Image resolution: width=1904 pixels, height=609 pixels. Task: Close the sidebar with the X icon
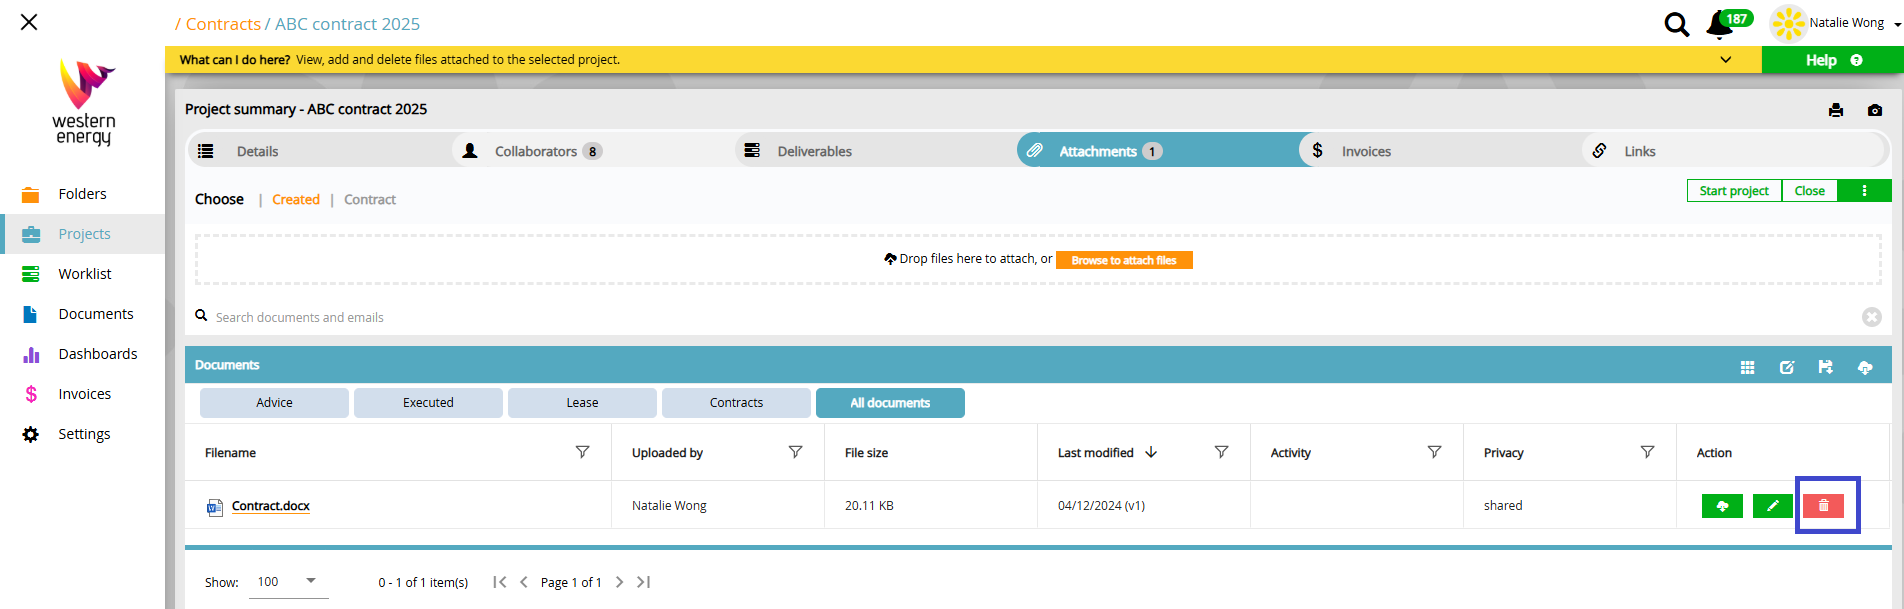pyautogui.click(x=29, y=22)
